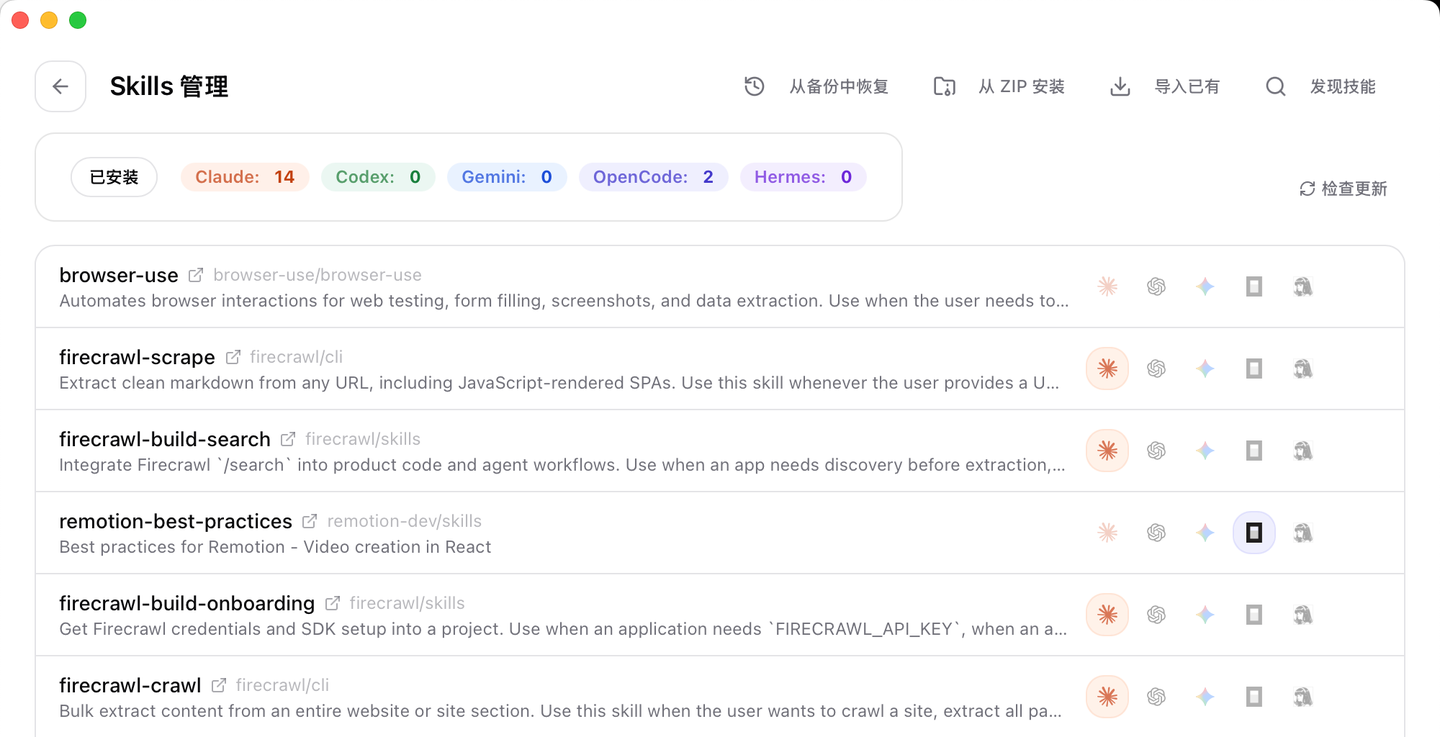Switch off Claude for firecrawl-build-onboarding

tap(1107, 615)
